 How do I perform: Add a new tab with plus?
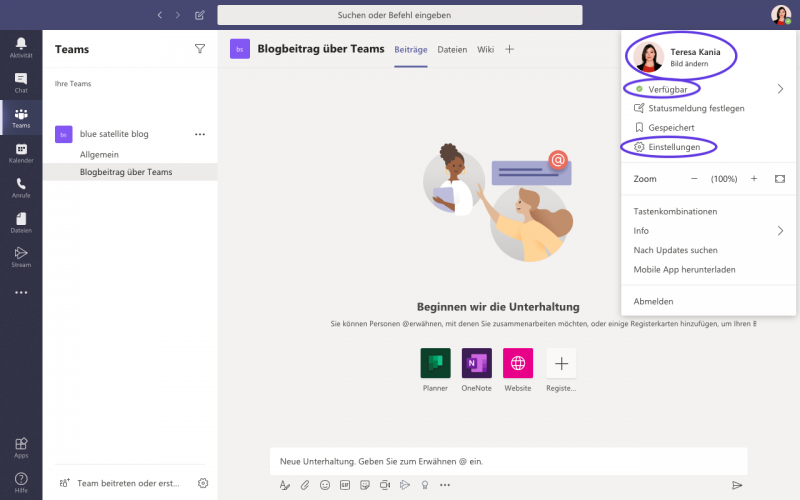click(x=509, y=49)
